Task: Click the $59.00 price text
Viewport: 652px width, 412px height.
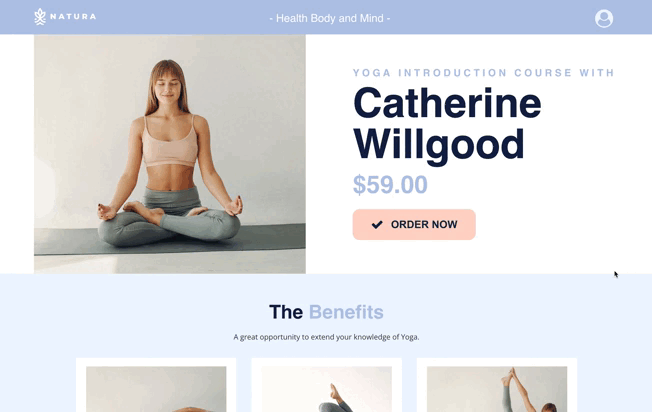Action: tap(390, 185)
